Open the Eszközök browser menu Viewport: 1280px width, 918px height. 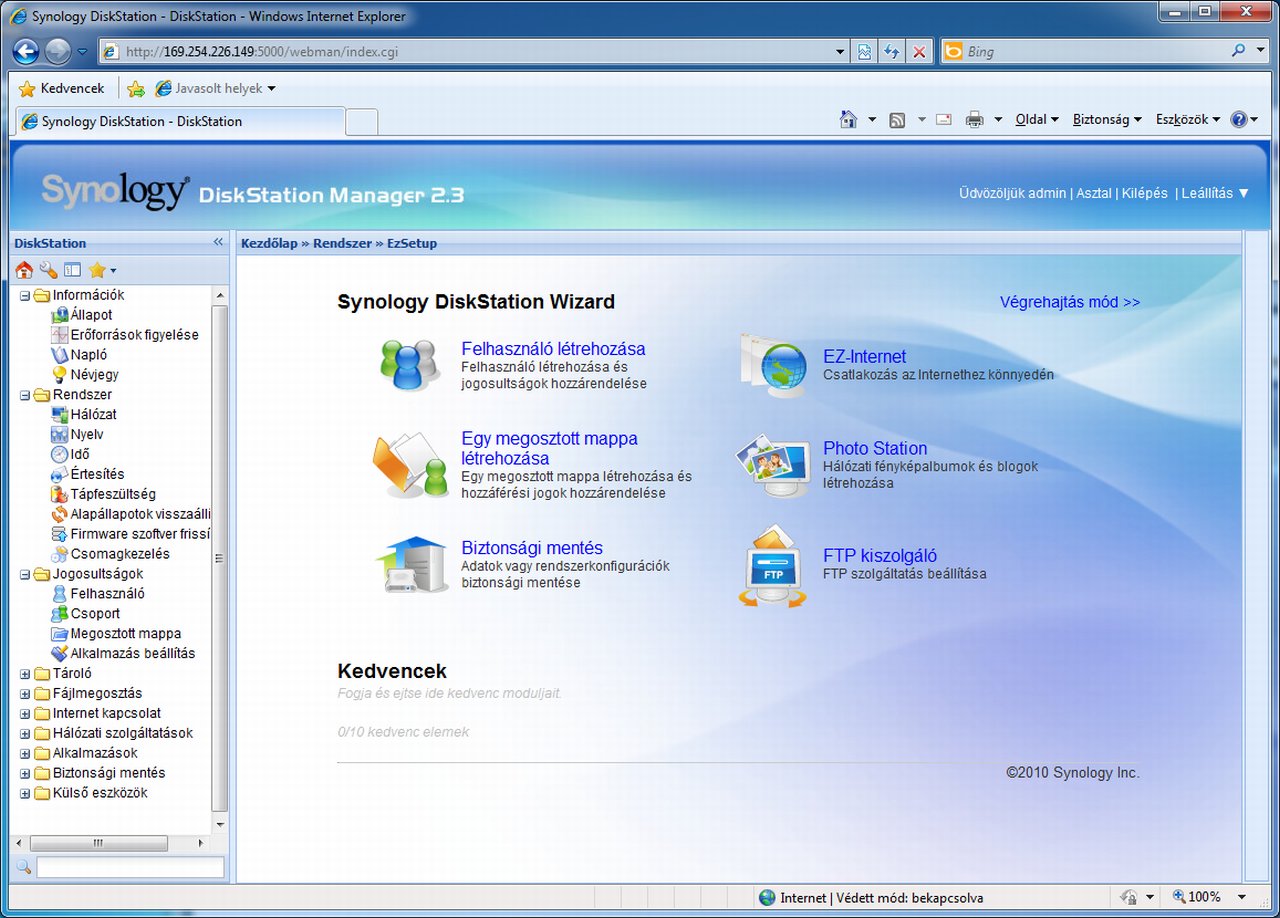[x=1187, y=120]
